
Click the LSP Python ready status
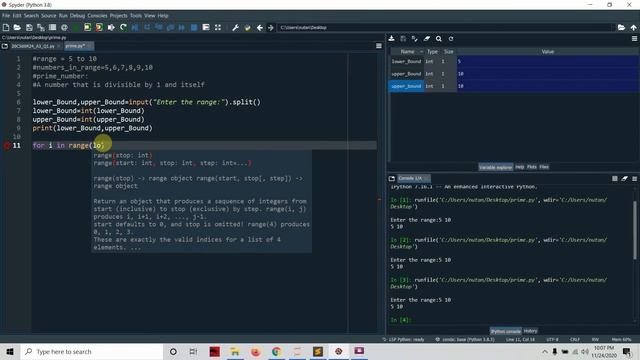403,339
